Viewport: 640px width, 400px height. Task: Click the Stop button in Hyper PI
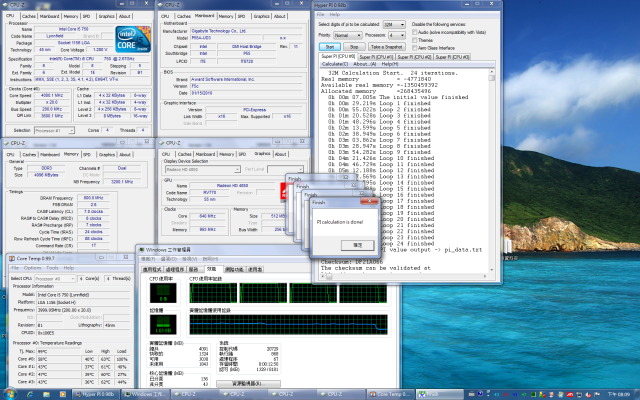tap(354, 47)
